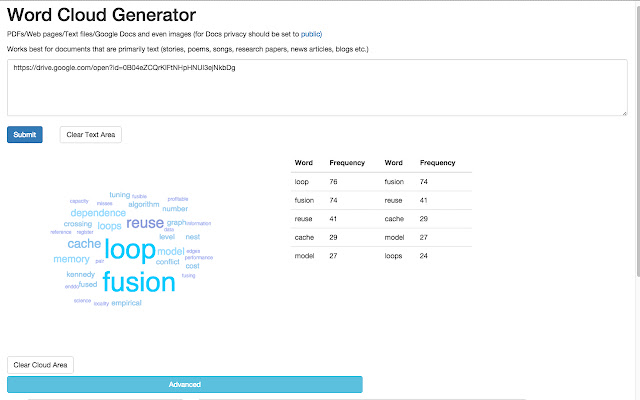Click the word 'reuse' in the word cloud

point(144,223)
